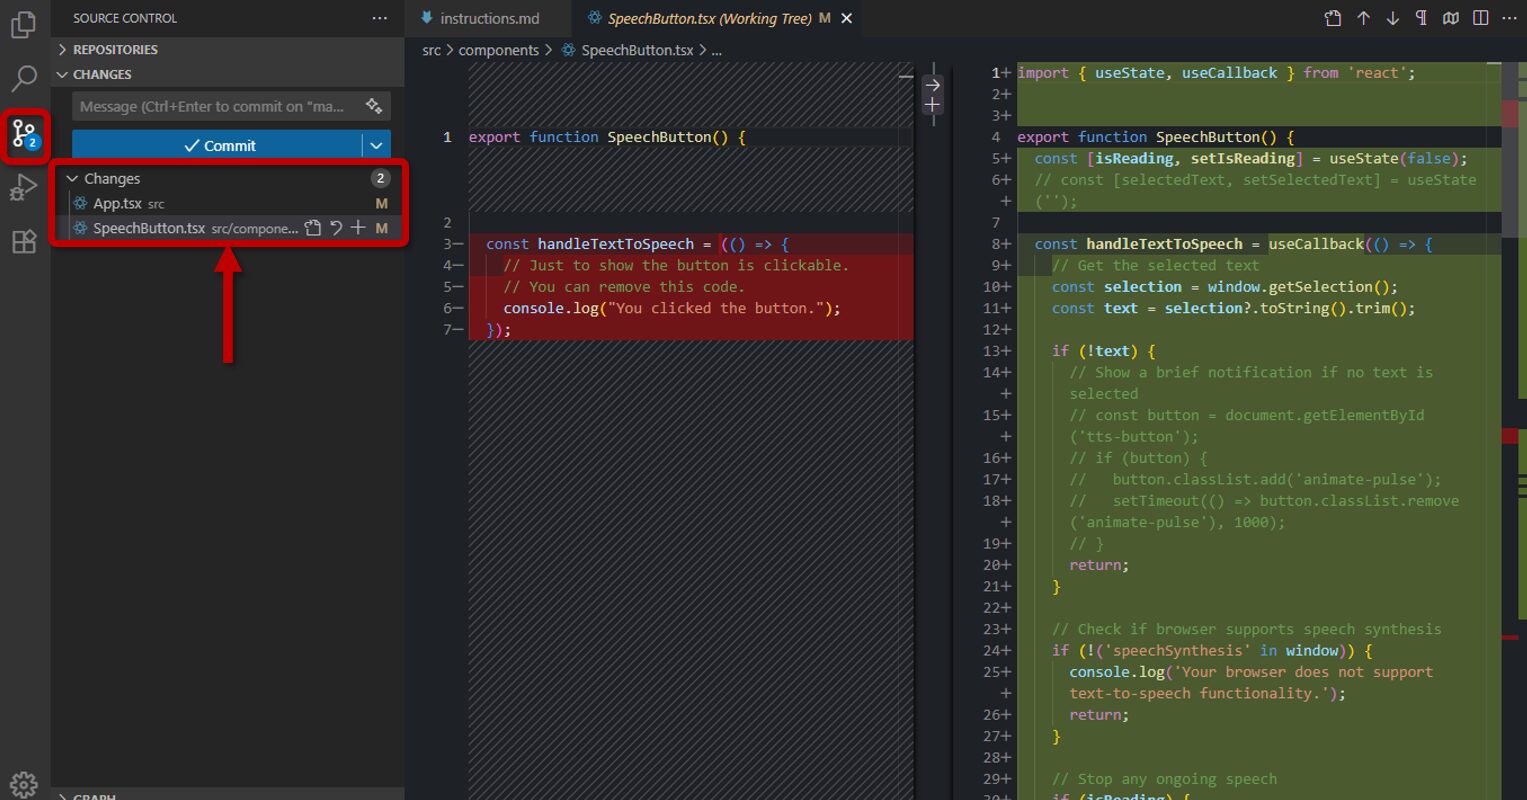Screen dimensions: 1527x800
Task: Generate commit message with sparkle icon
Action: pos(374,106)
